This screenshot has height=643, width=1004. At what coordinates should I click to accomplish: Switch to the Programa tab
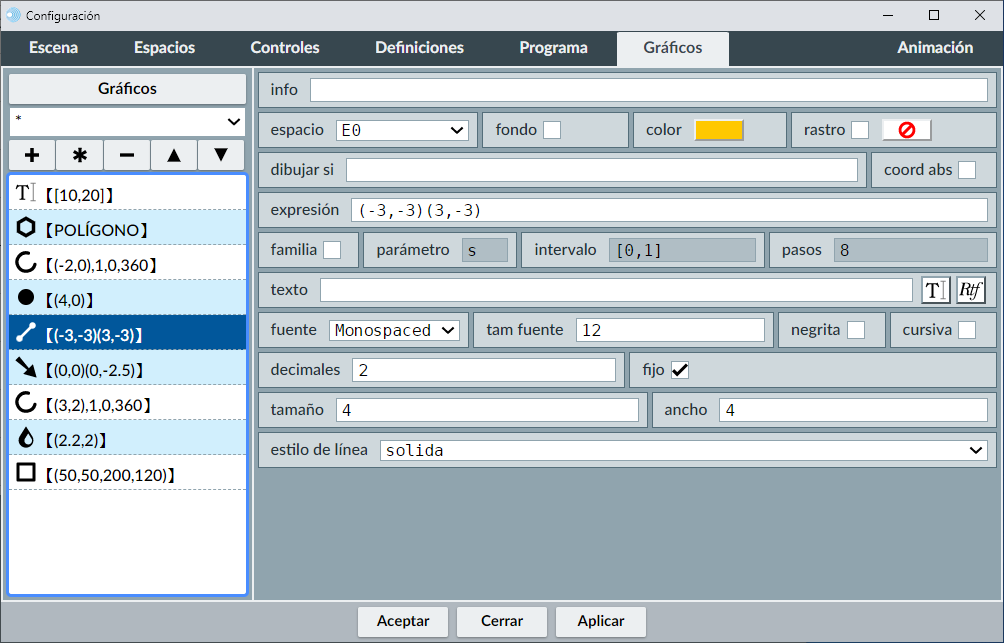tap(553, 48)
